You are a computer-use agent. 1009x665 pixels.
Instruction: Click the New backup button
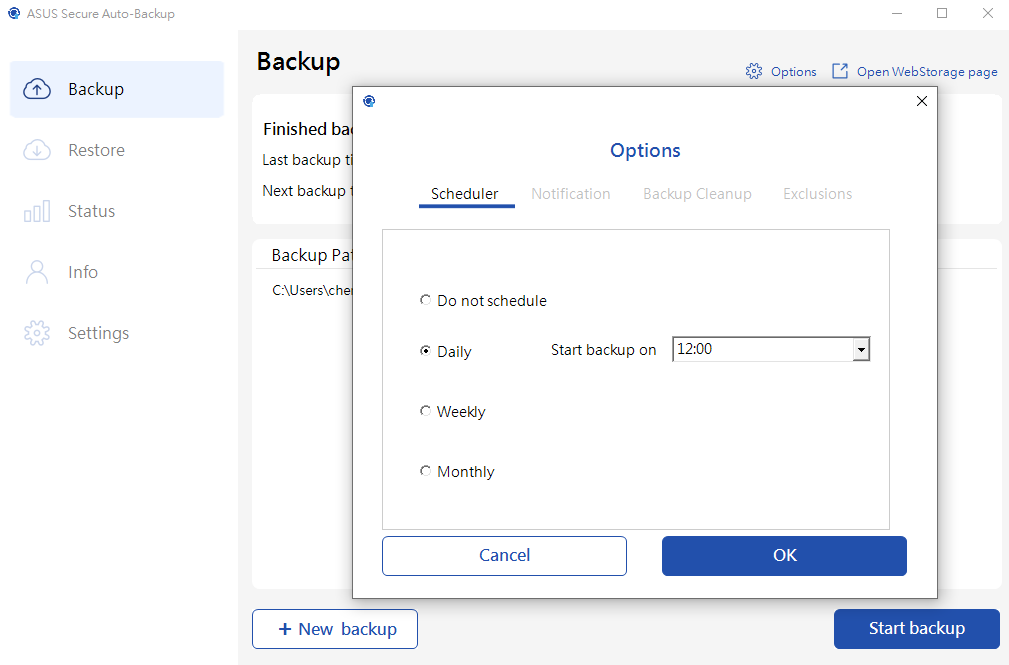[x=335, y=629]
